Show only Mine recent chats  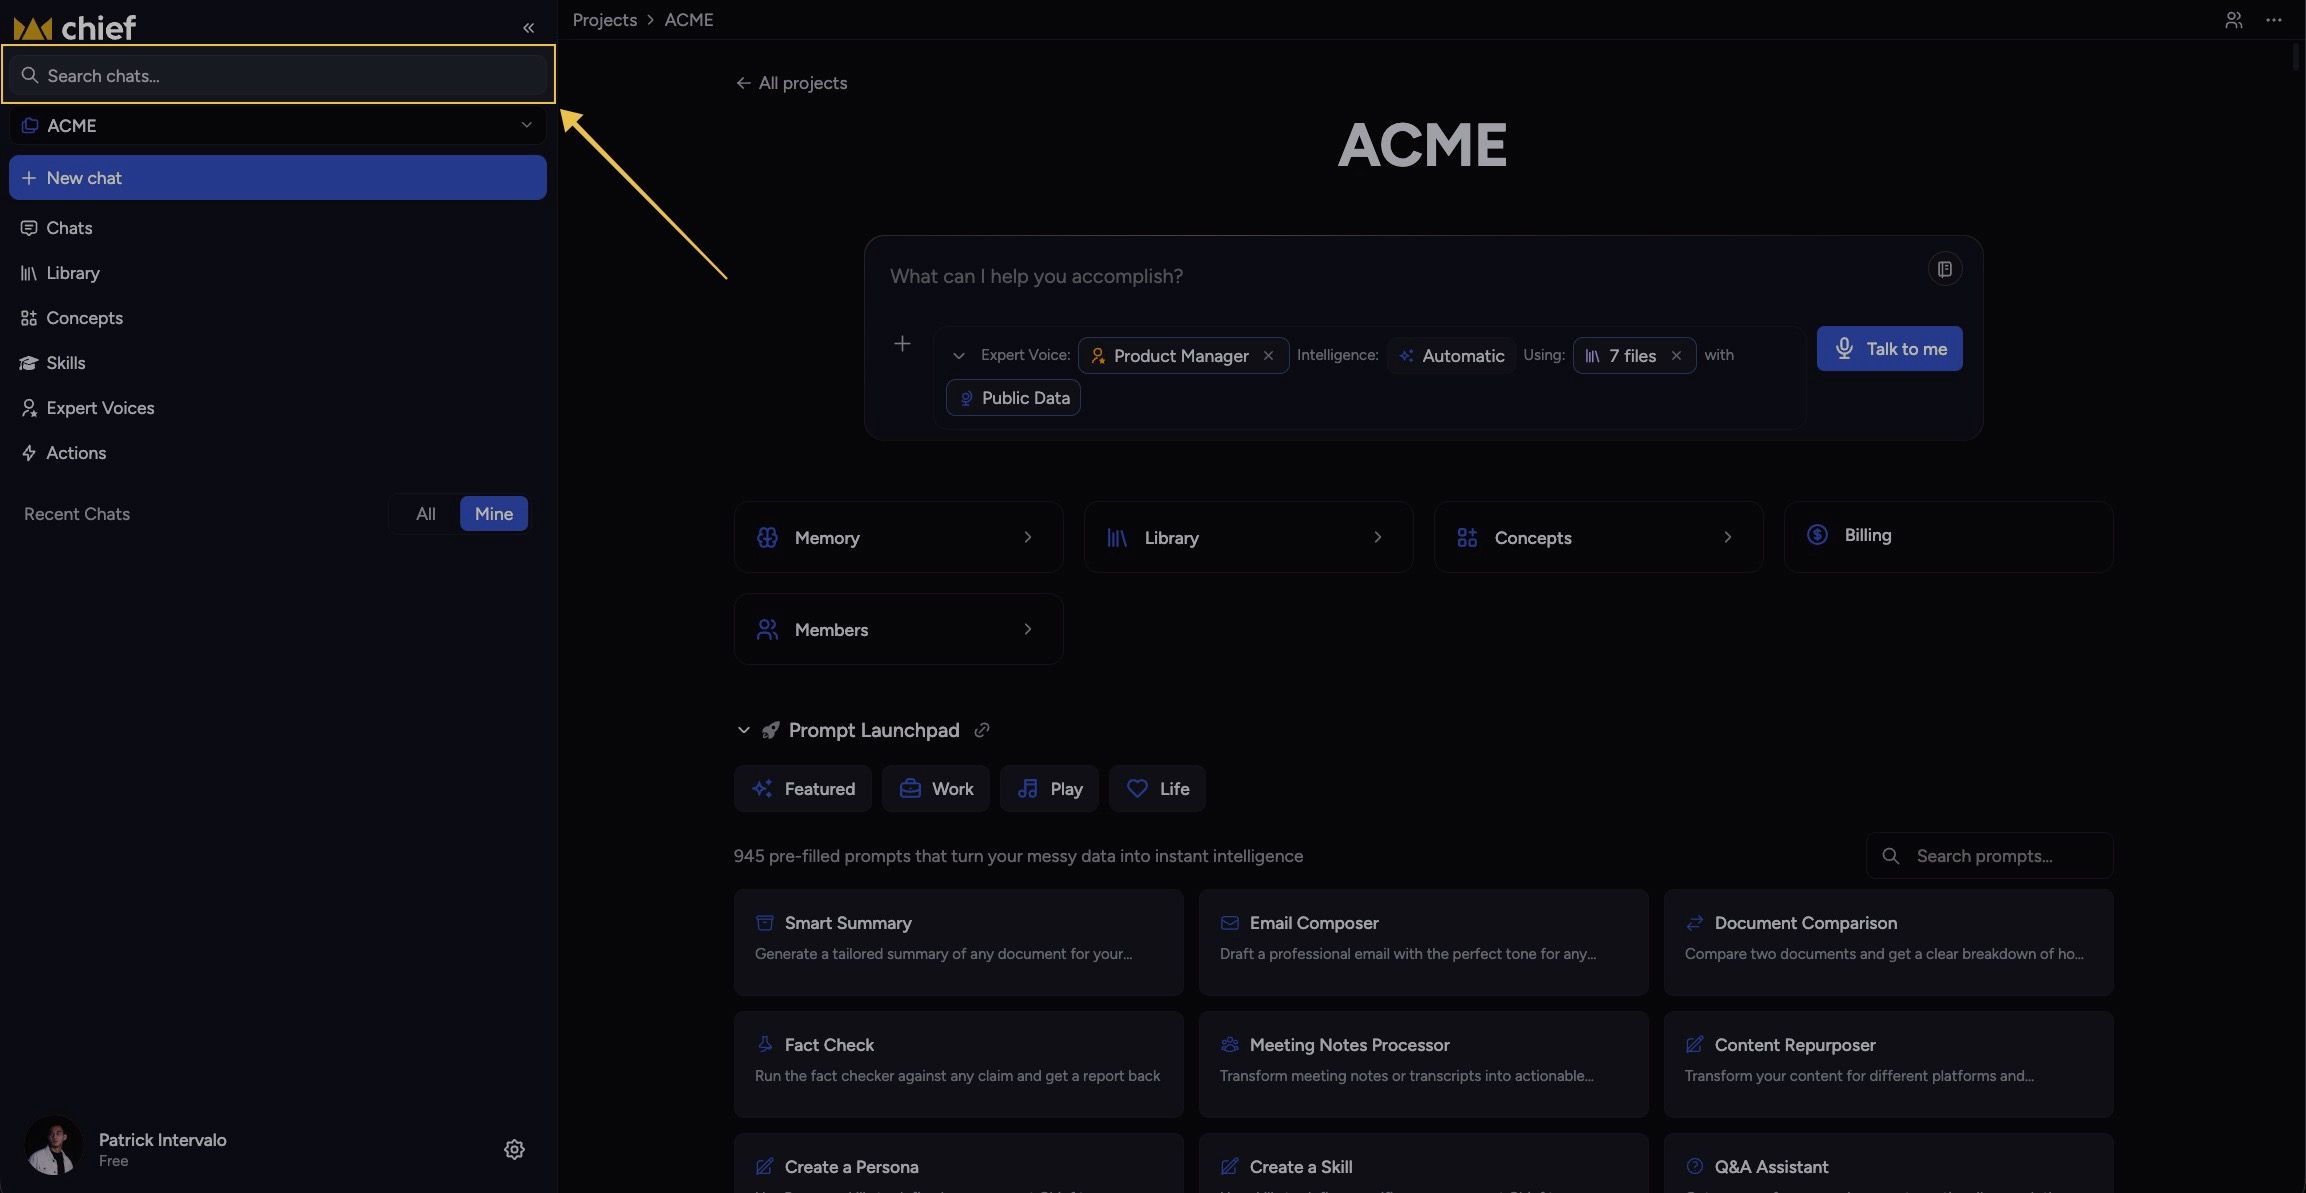pos(494,514)
